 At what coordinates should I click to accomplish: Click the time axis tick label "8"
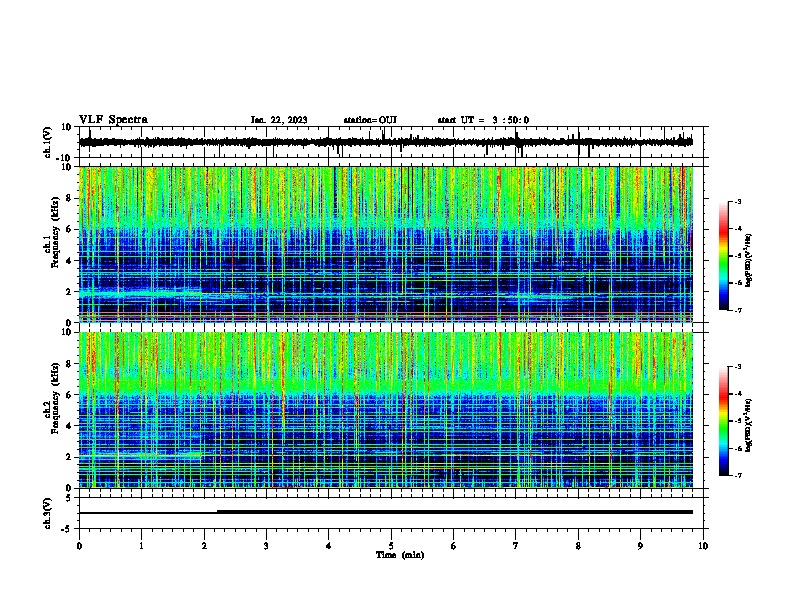pyautogui.click(x=578, y=546)
